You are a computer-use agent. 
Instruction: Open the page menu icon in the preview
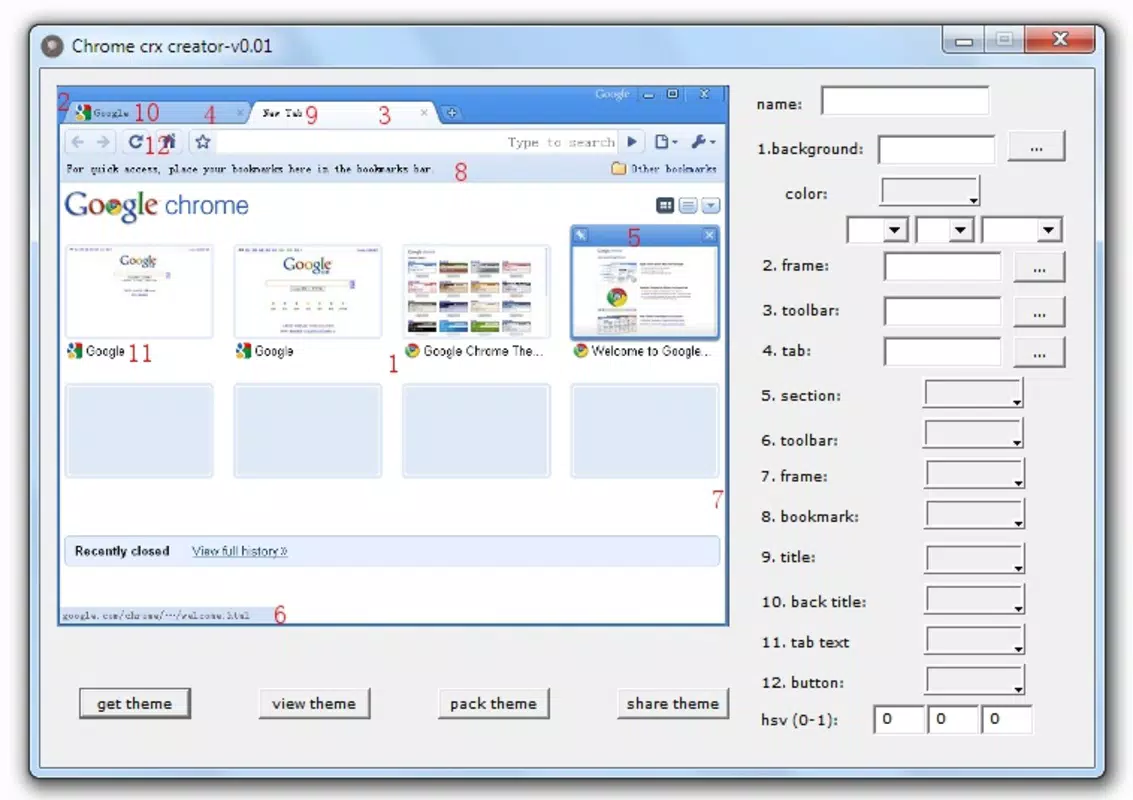[665, 142]
